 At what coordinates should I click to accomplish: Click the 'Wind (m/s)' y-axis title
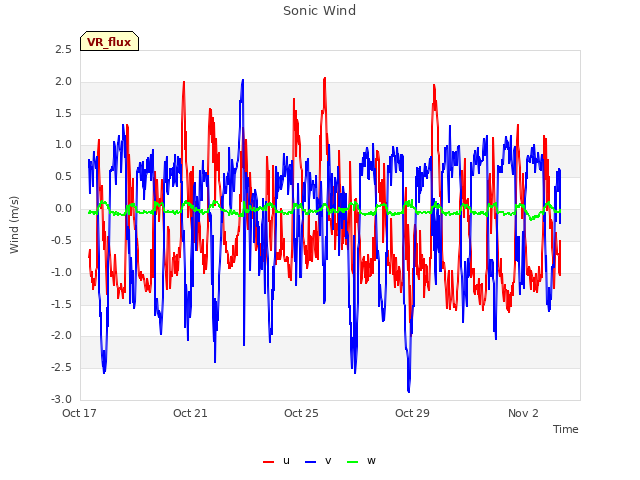coord(14,225)
